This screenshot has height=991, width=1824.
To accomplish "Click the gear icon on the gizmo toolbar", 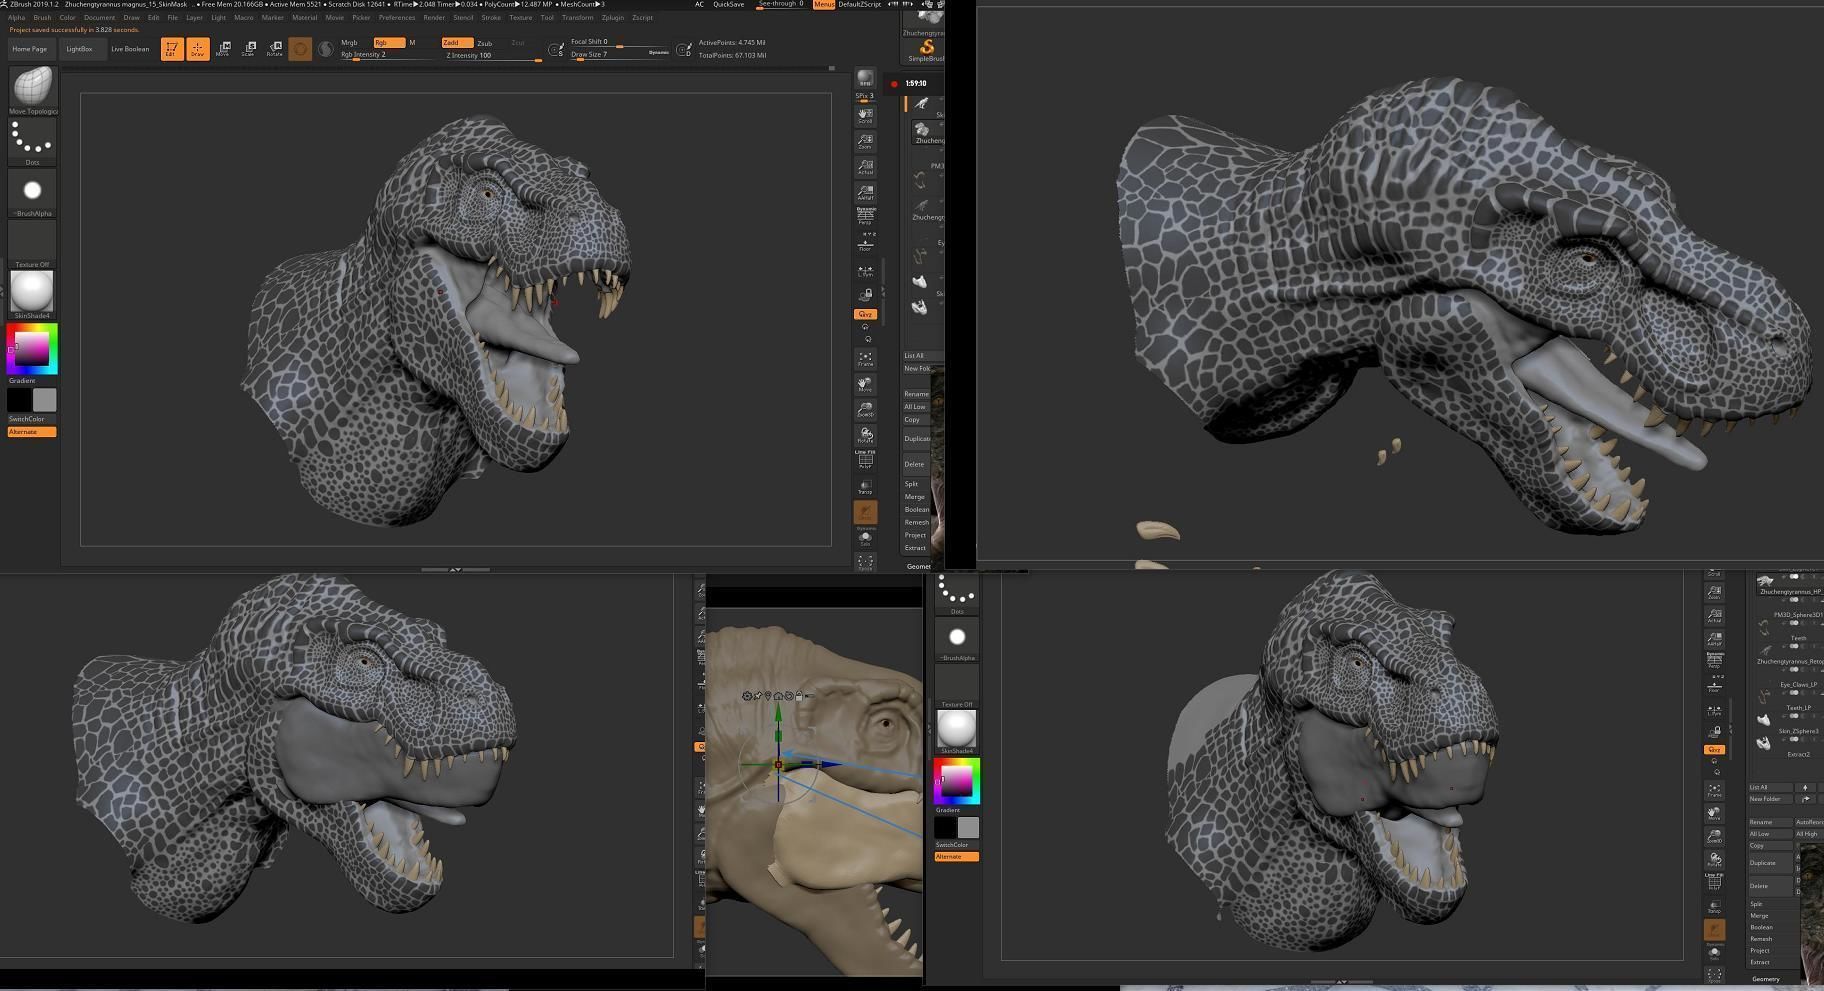I will click(747, 695).
